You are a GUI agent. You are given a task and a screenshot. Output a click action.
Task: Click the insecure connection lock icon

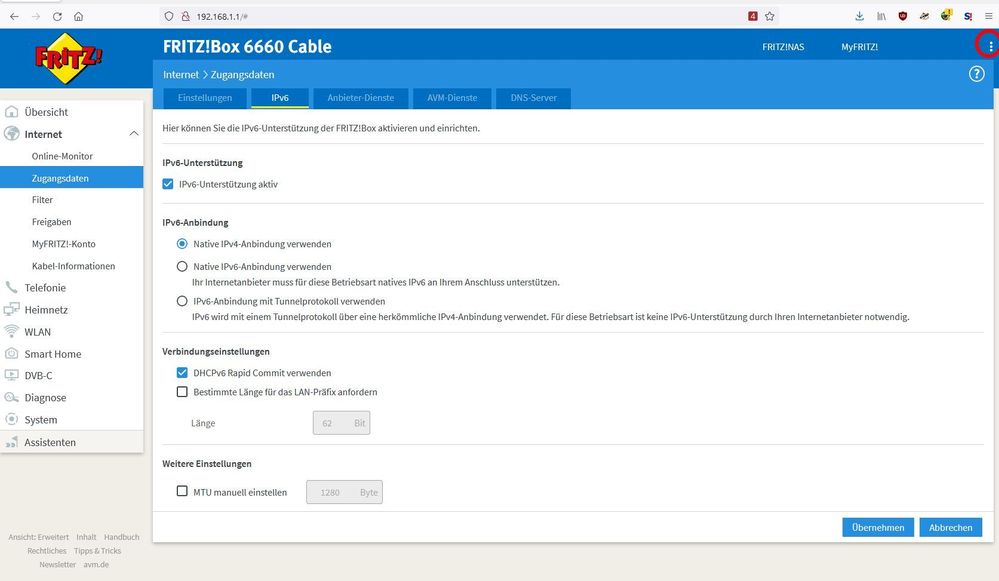click(185, 17)
